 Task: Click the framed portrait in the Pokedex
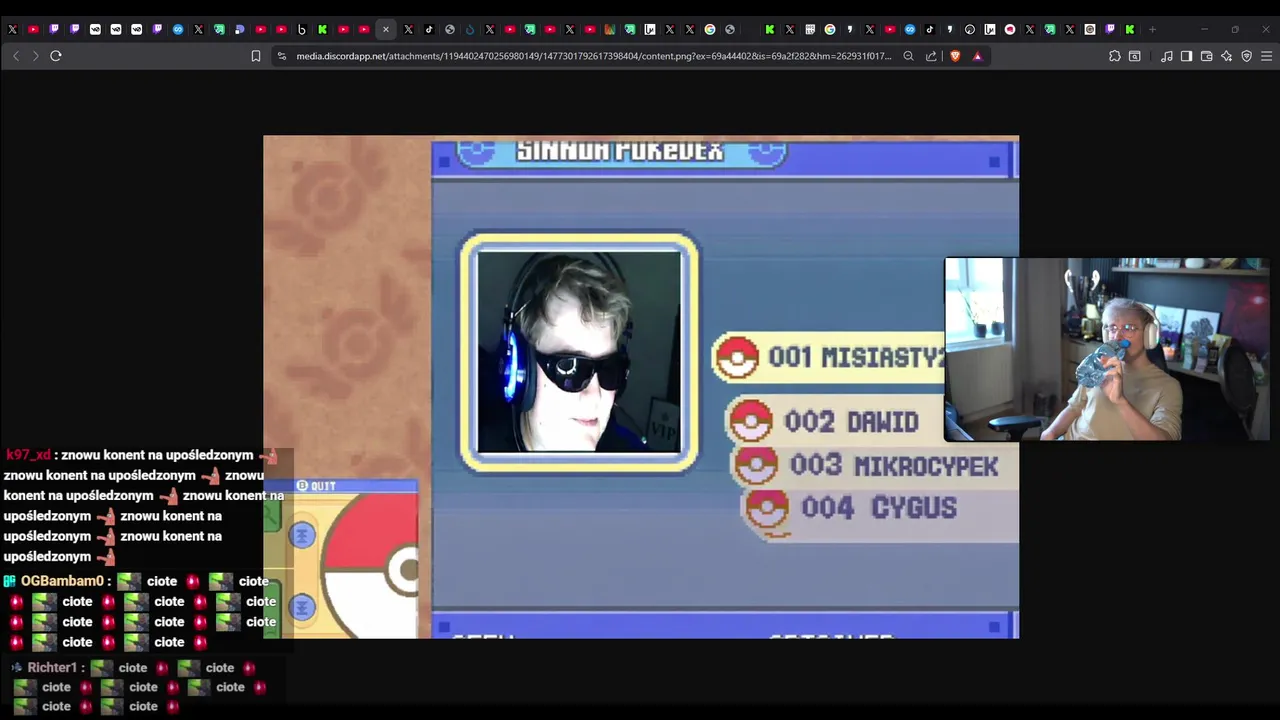point(580,352)
